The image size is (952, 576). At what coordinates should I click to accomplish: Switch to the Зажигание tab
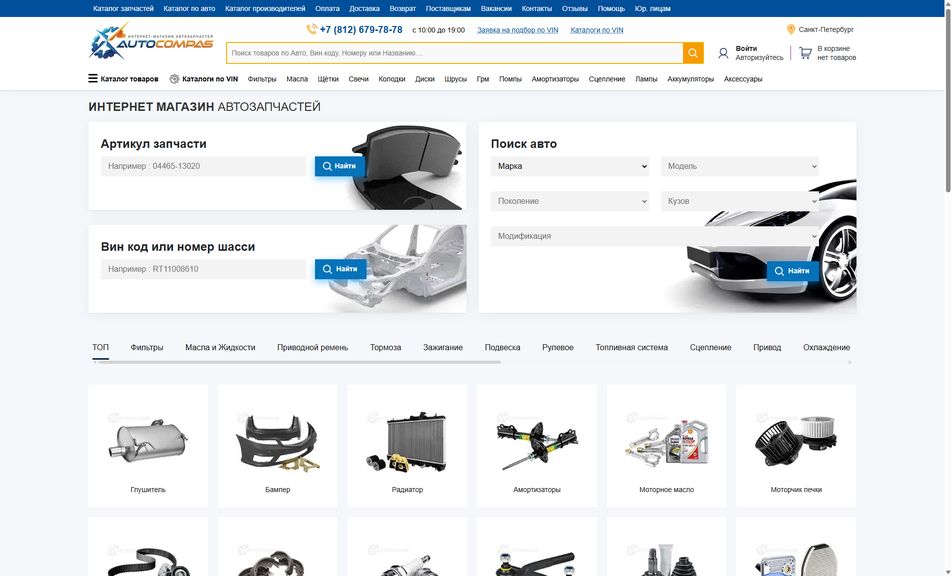click(x=443, y=347)
